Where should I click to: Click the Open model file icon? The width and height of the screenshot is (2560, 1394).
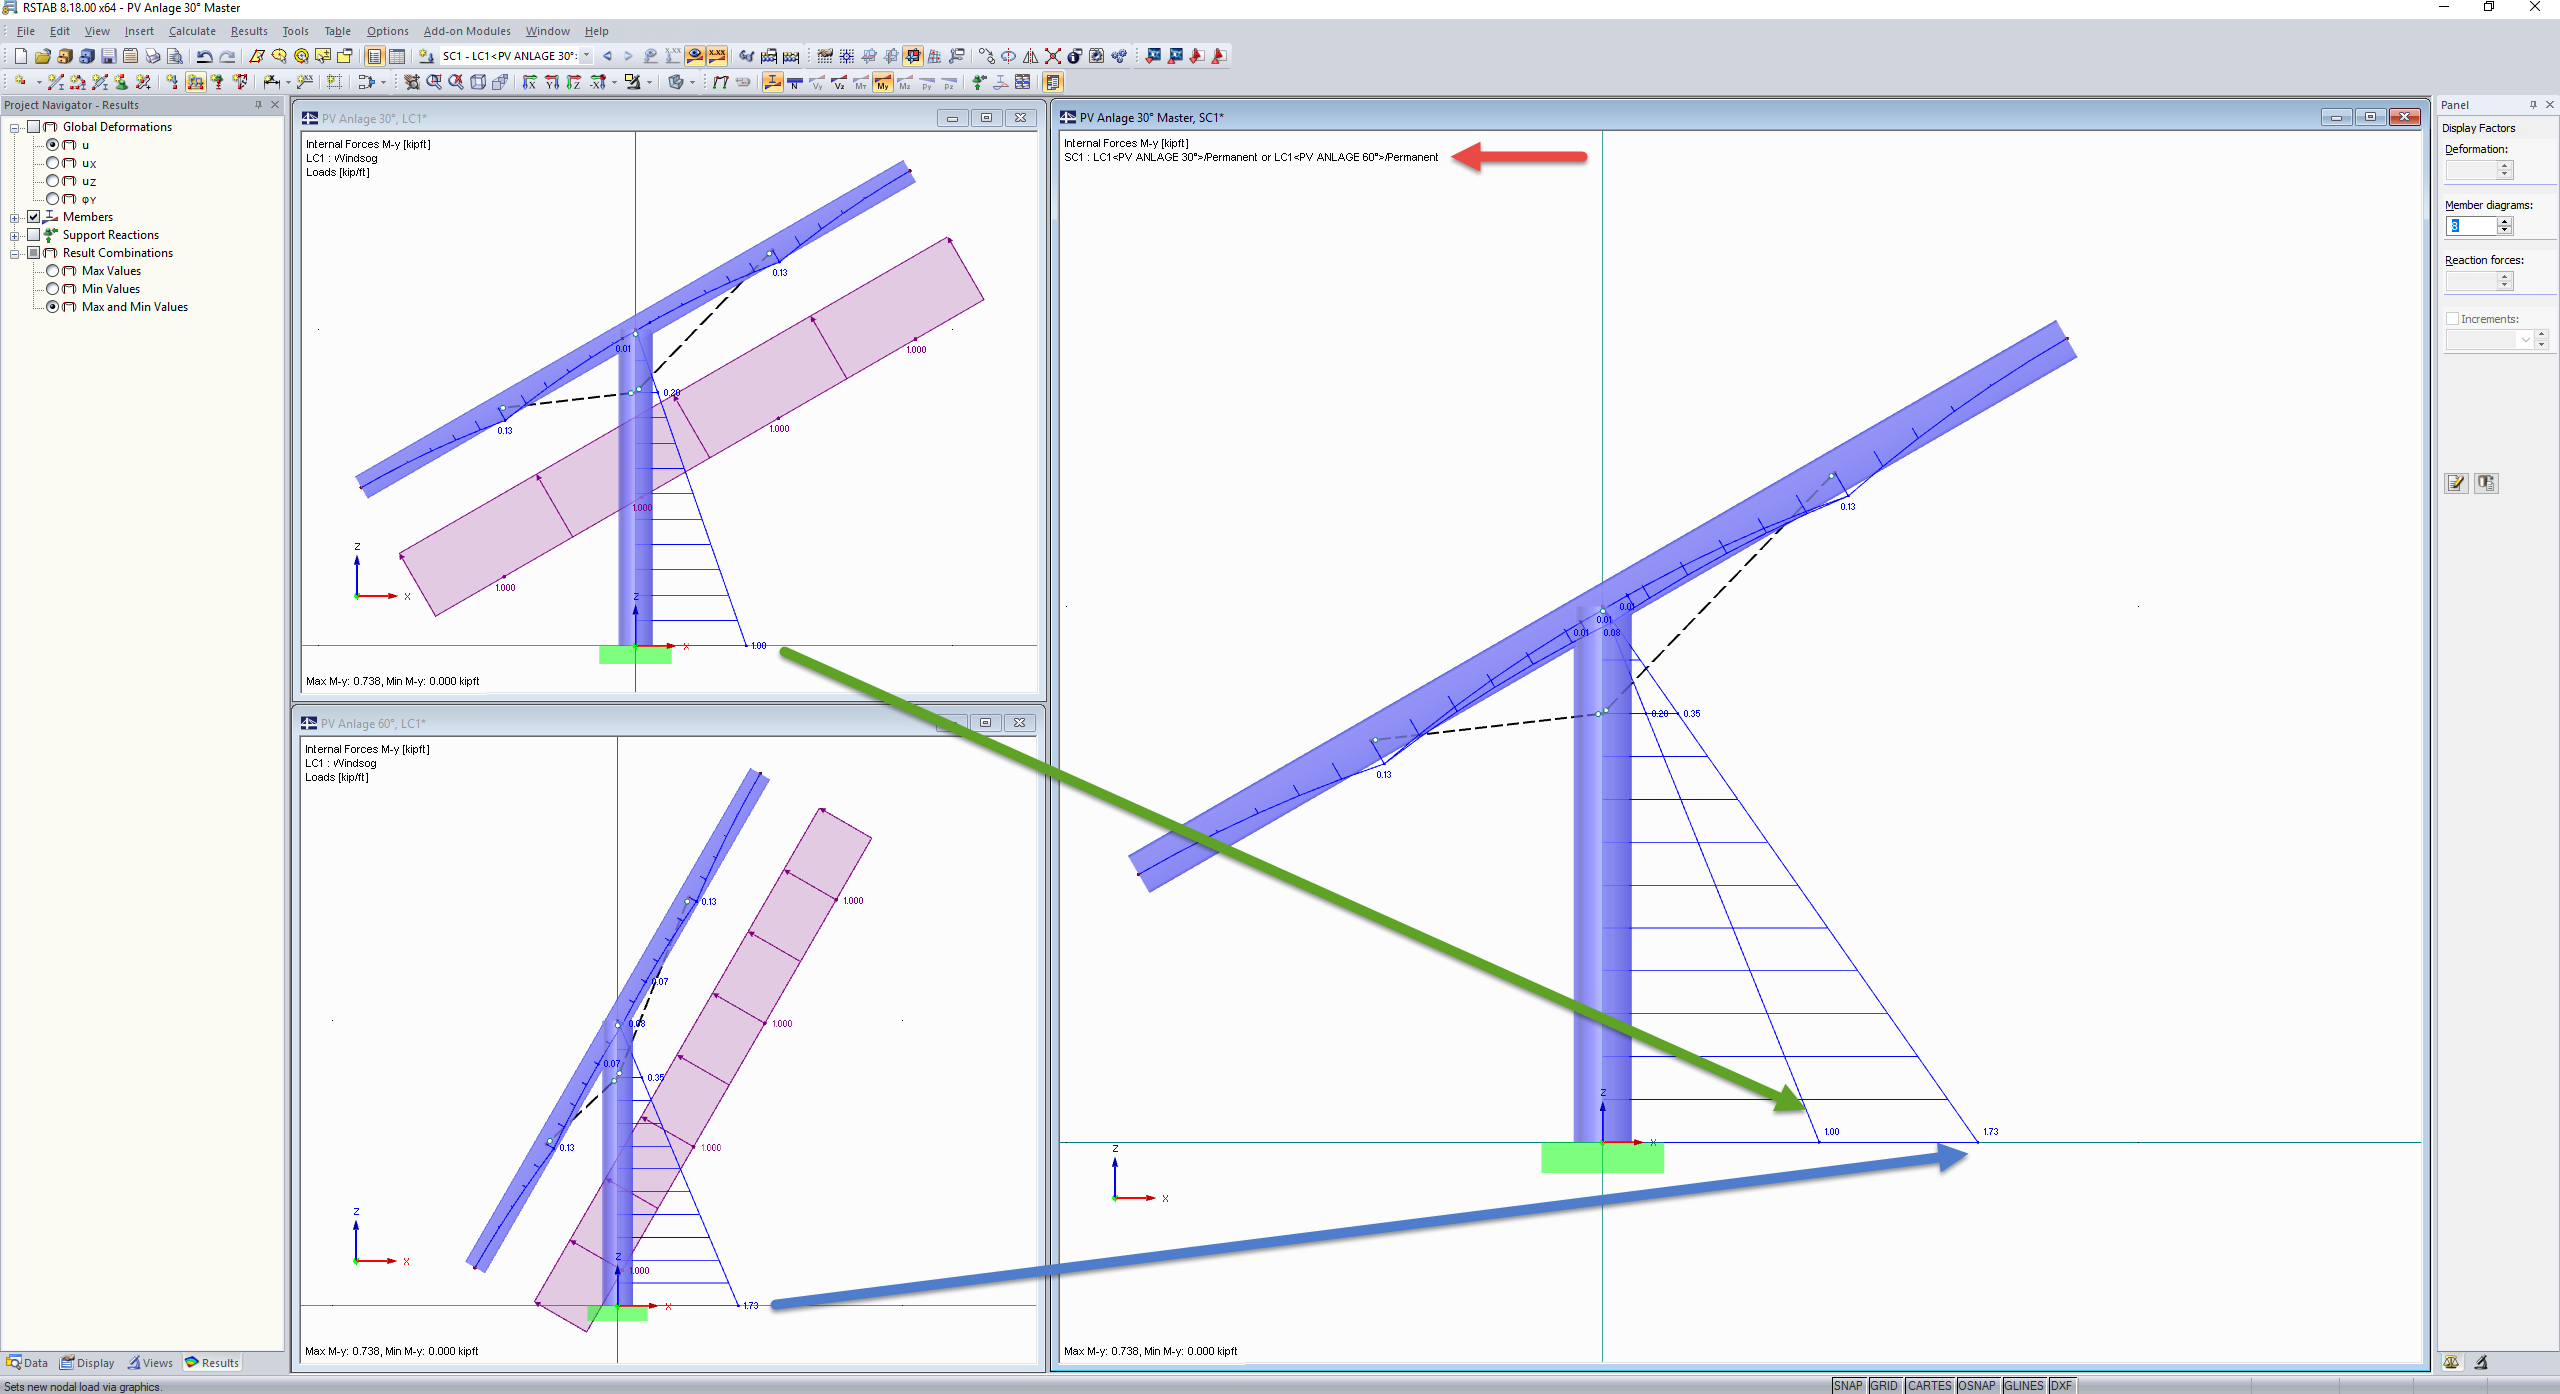[x=42, y=56]
